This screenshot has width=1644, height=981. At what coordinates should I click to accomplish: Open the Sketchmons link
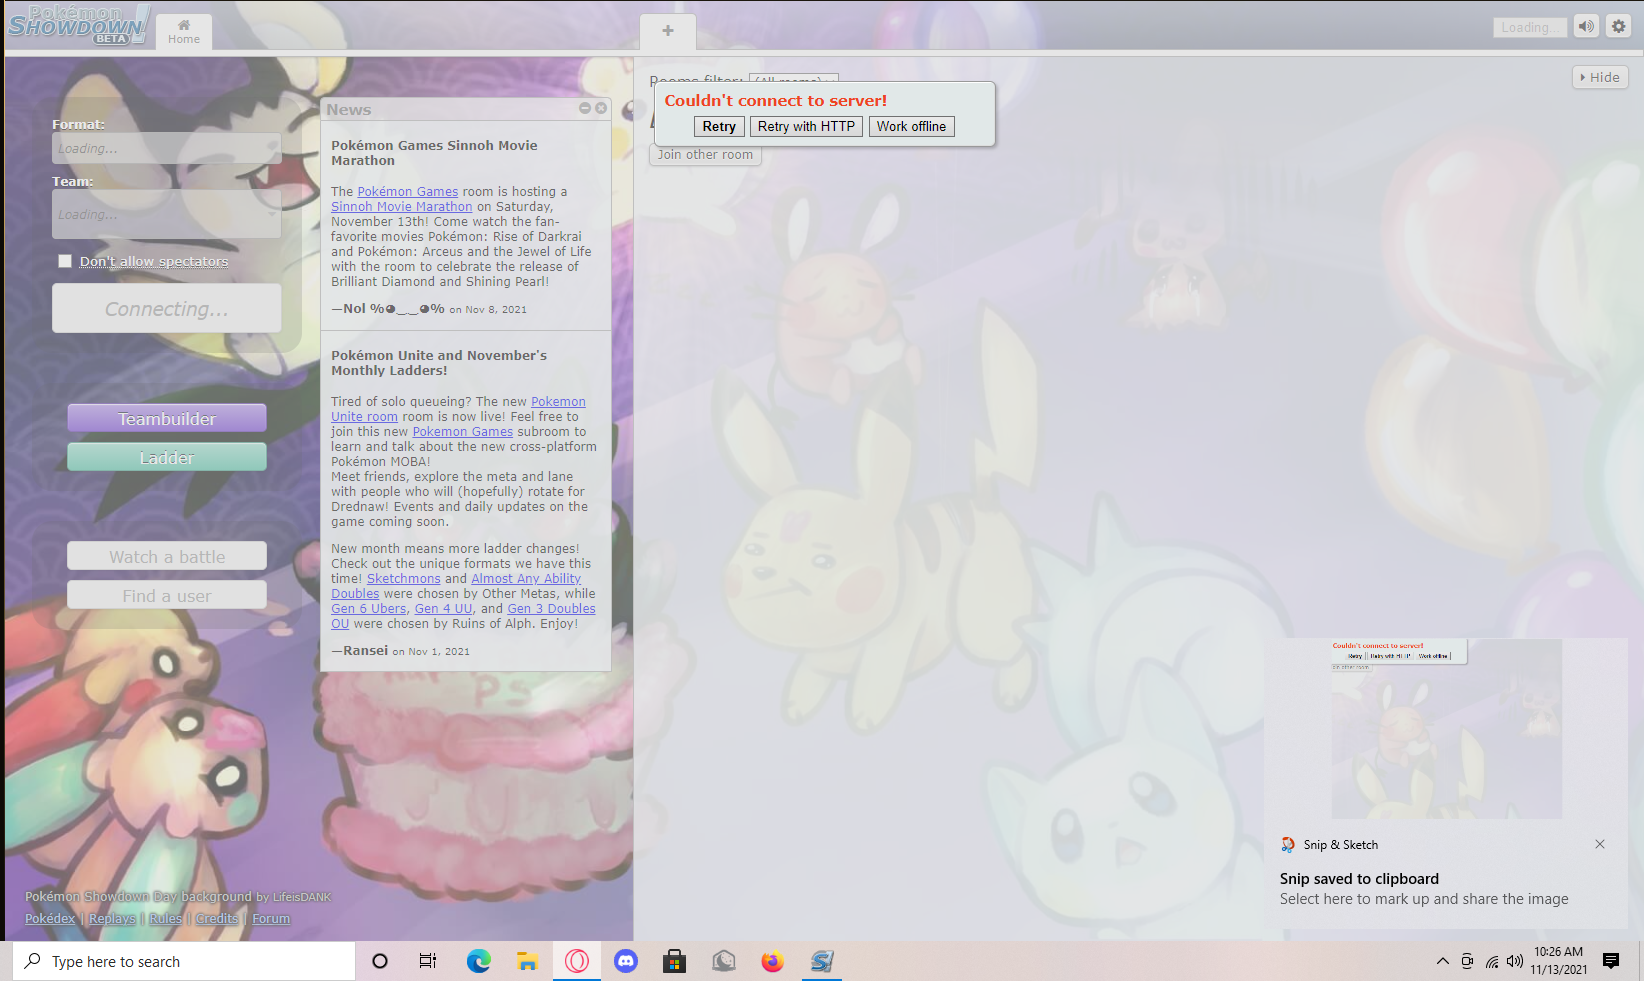(404, 579)
